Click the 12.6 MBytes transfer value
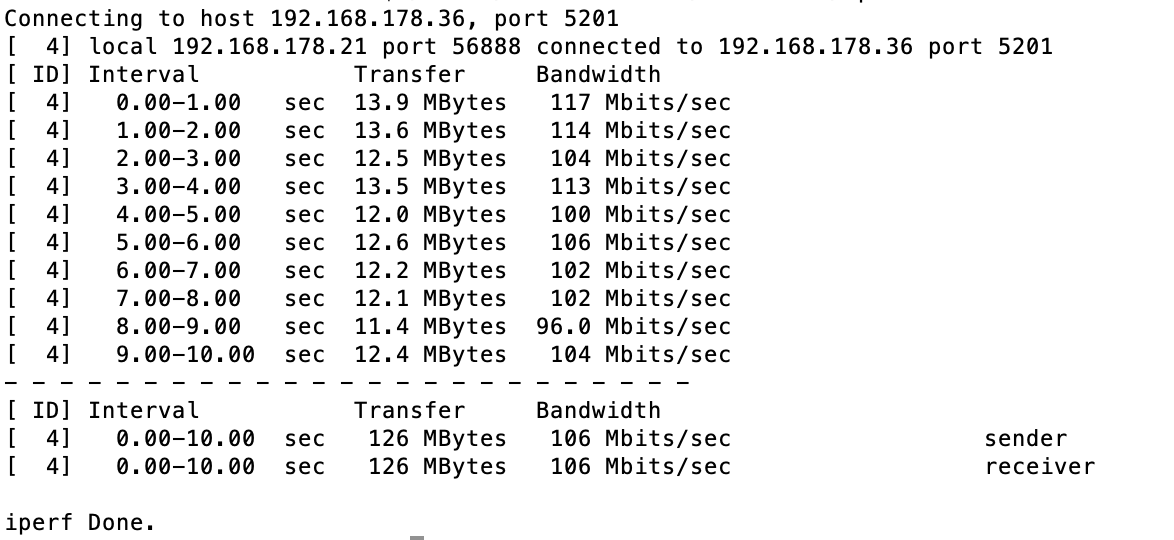This screenshot has width=1174, height=540. pyautogui.click(x=430, y=242)
